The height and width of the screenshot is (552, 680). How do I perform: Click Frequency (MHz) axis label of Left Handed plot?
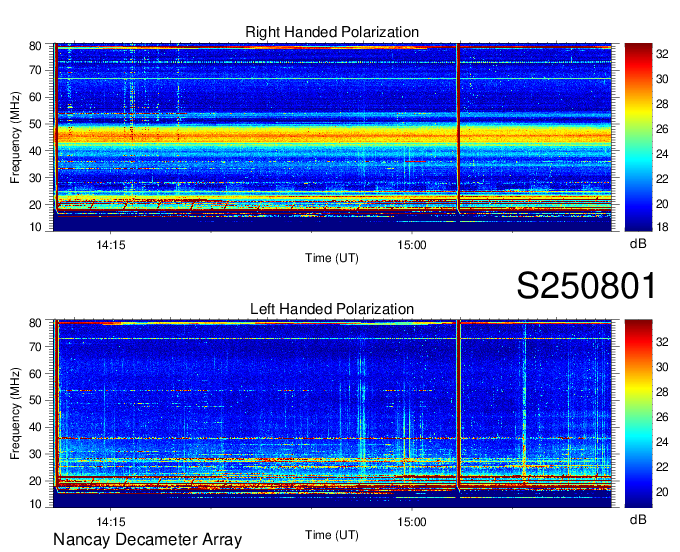[x=15, y=414]
